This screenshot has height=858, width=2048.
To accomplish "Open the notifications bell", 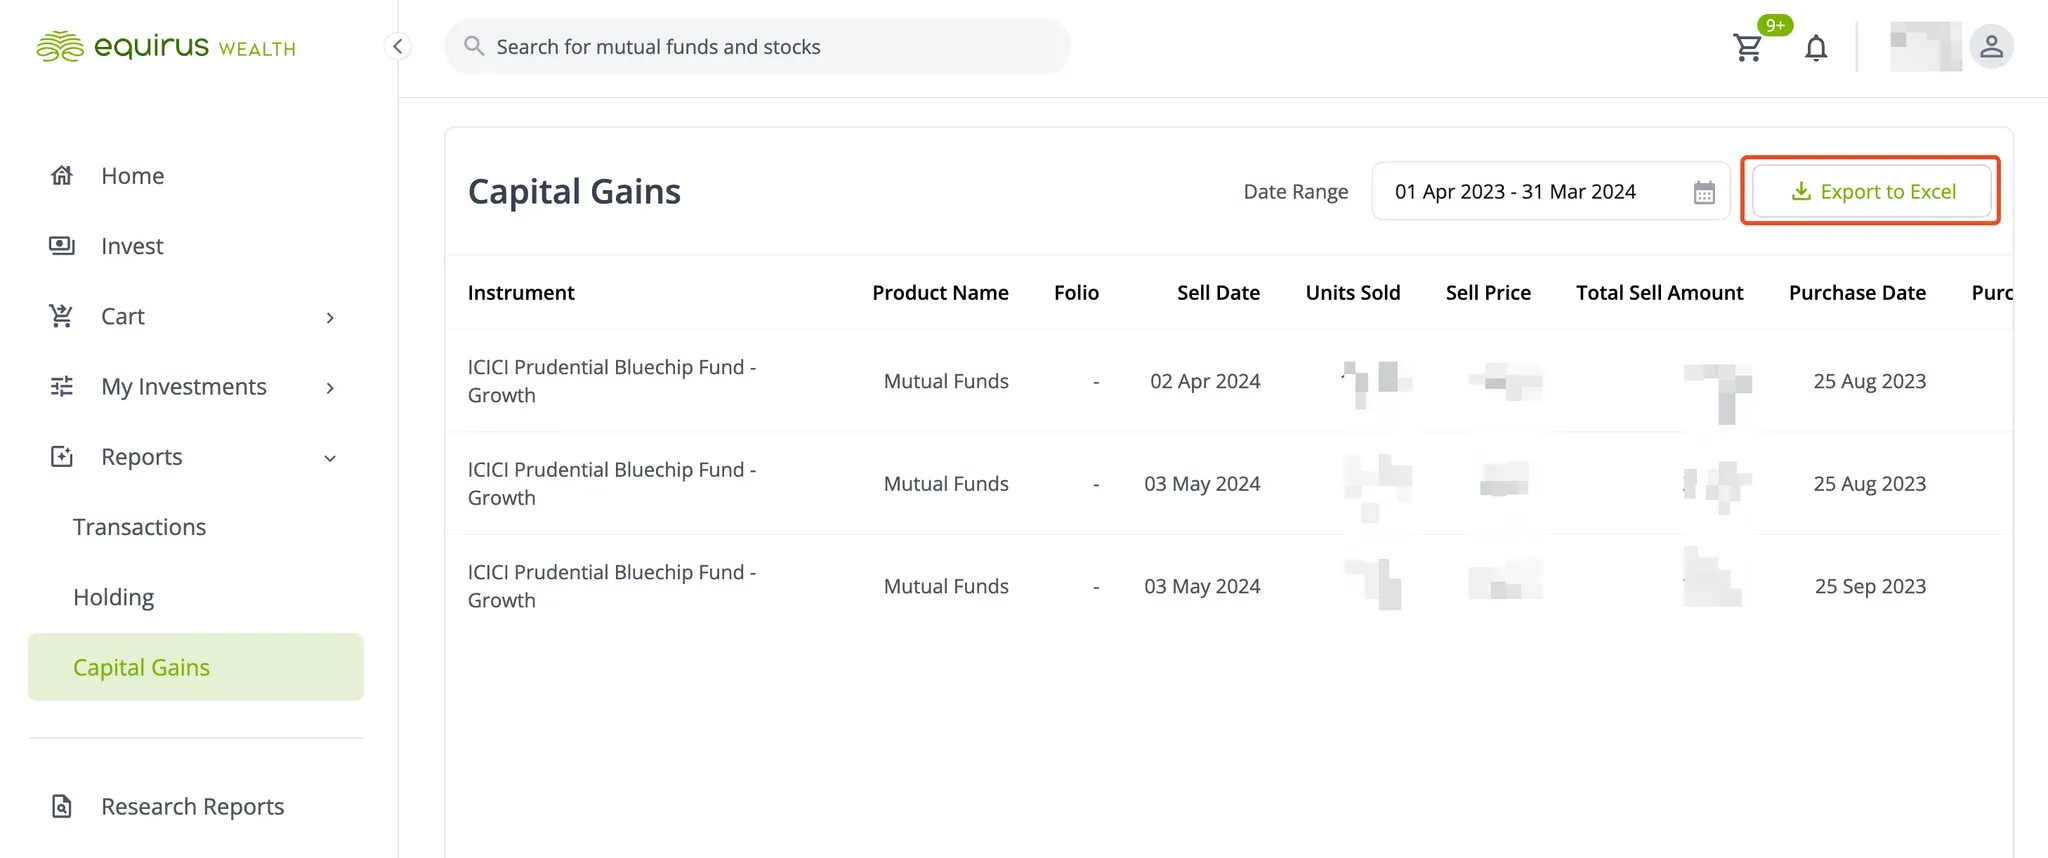I will point(1816,47).
